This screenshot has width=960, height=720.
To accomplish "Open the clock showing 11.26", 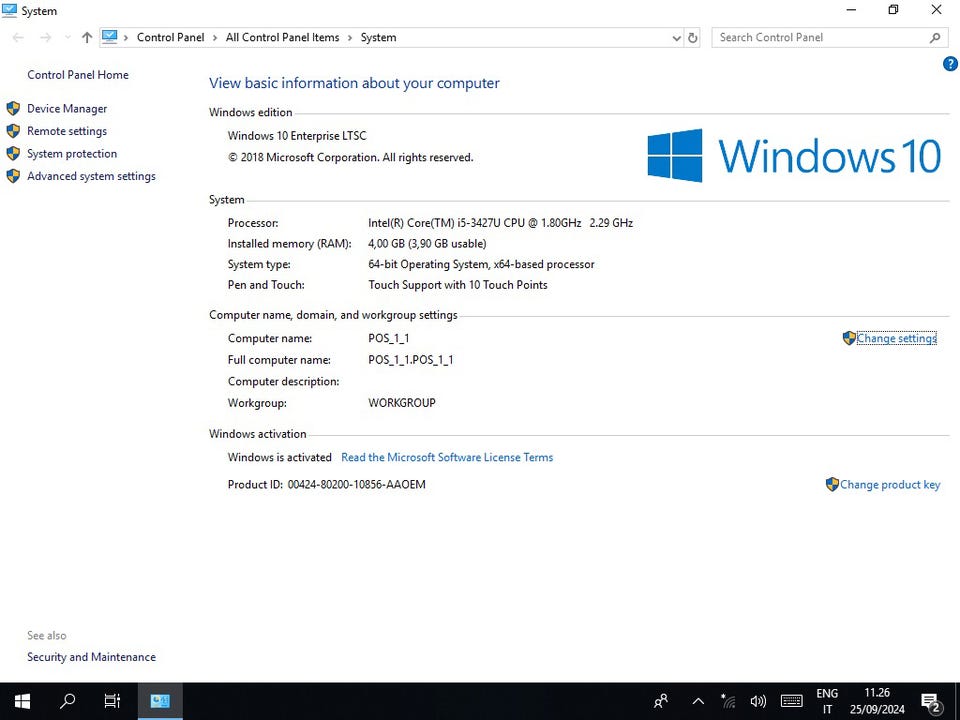I will tap(877, 701).
